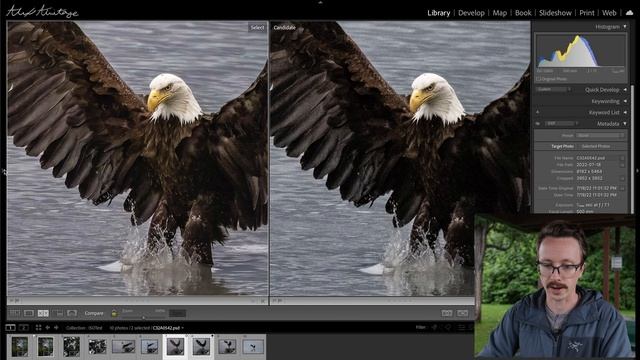Click the icon beside Date Time Original
Screen dimensions: 640x360
pos(622,188)
